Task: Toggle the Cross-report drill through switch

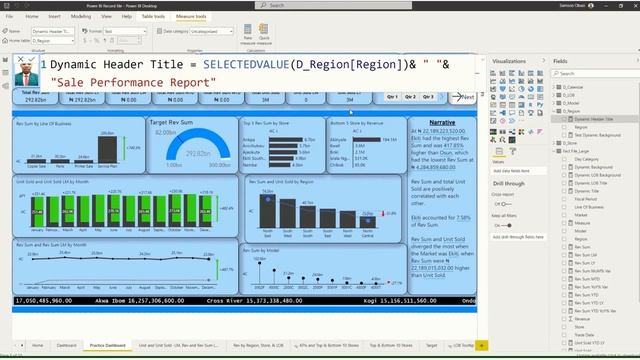Action: (x=505, y=204)
